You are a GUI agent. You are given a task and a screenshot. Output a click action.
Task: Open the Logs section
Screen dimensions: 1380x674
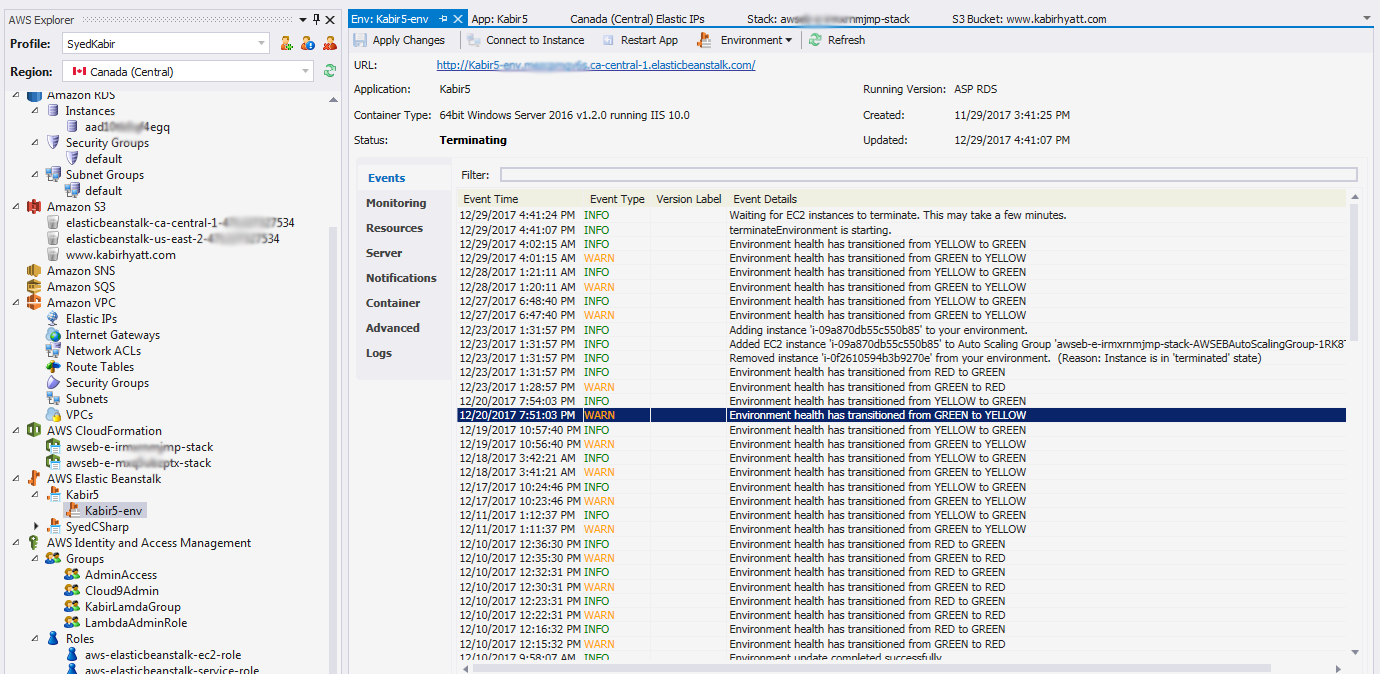379,353
